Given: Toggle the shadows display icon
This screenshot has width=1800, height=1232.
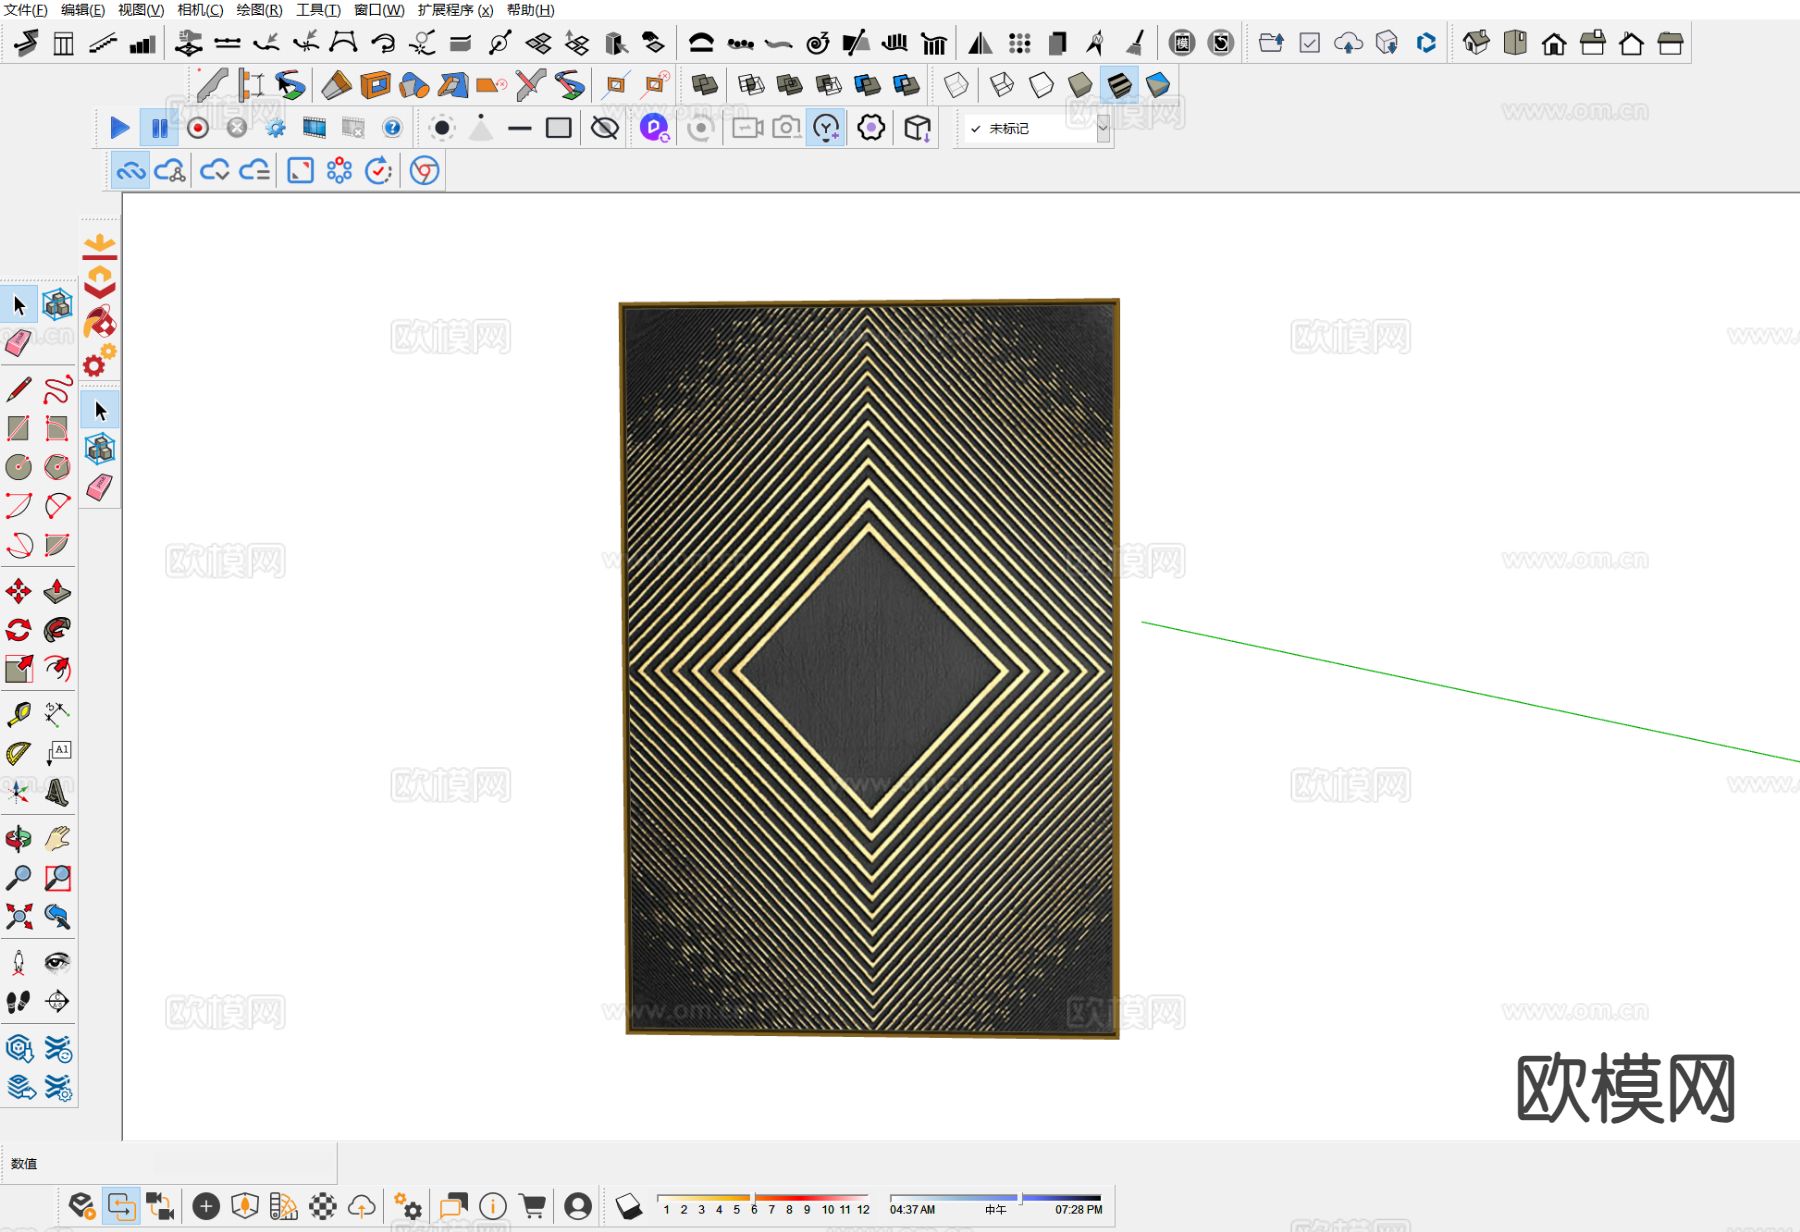Looking at the screenshot, I should [x=629, y=1206].
